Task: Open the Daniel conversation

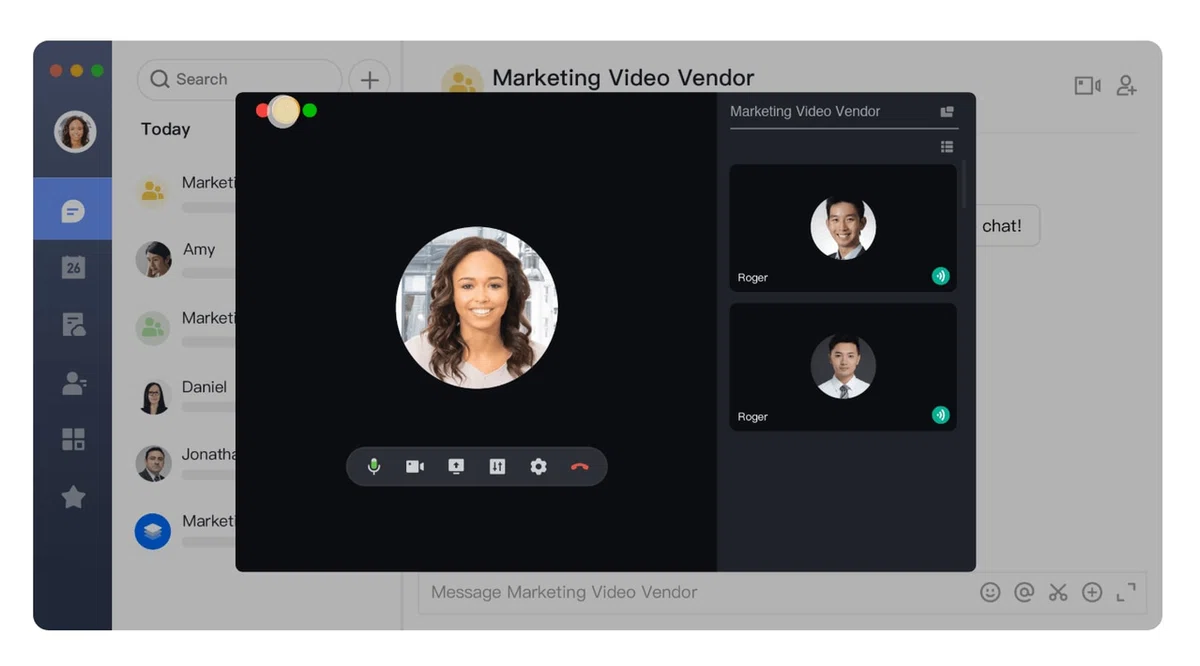Action: tap(186, 396)
